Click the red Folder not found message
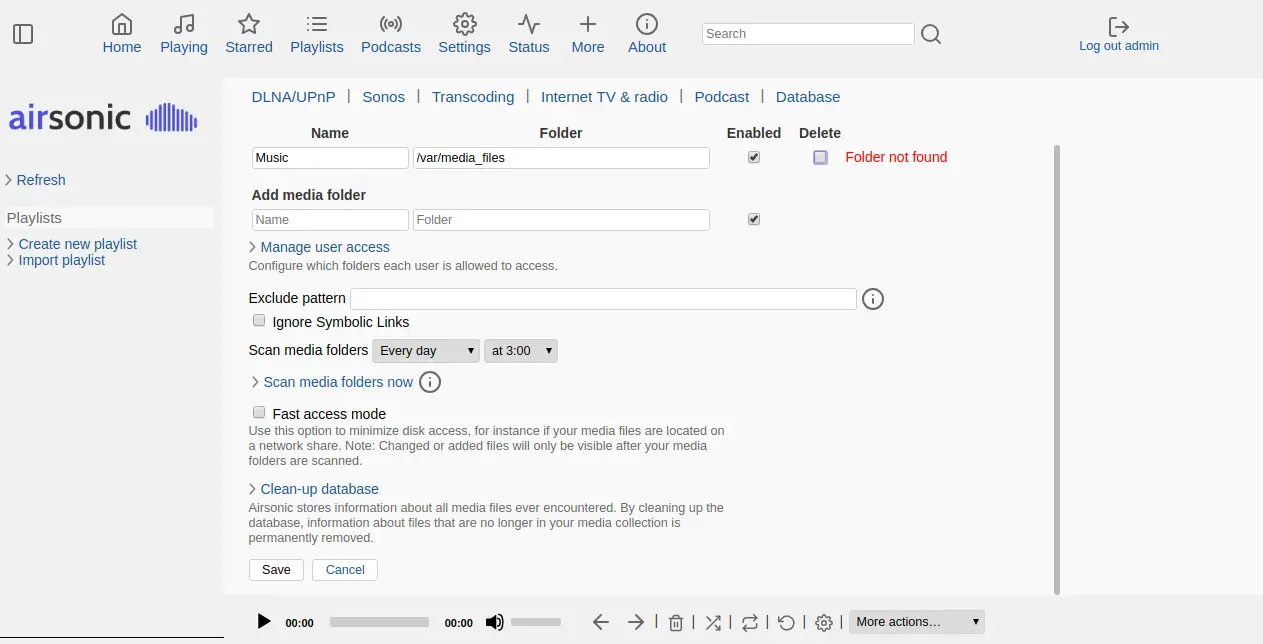 (x=896, y=157)
